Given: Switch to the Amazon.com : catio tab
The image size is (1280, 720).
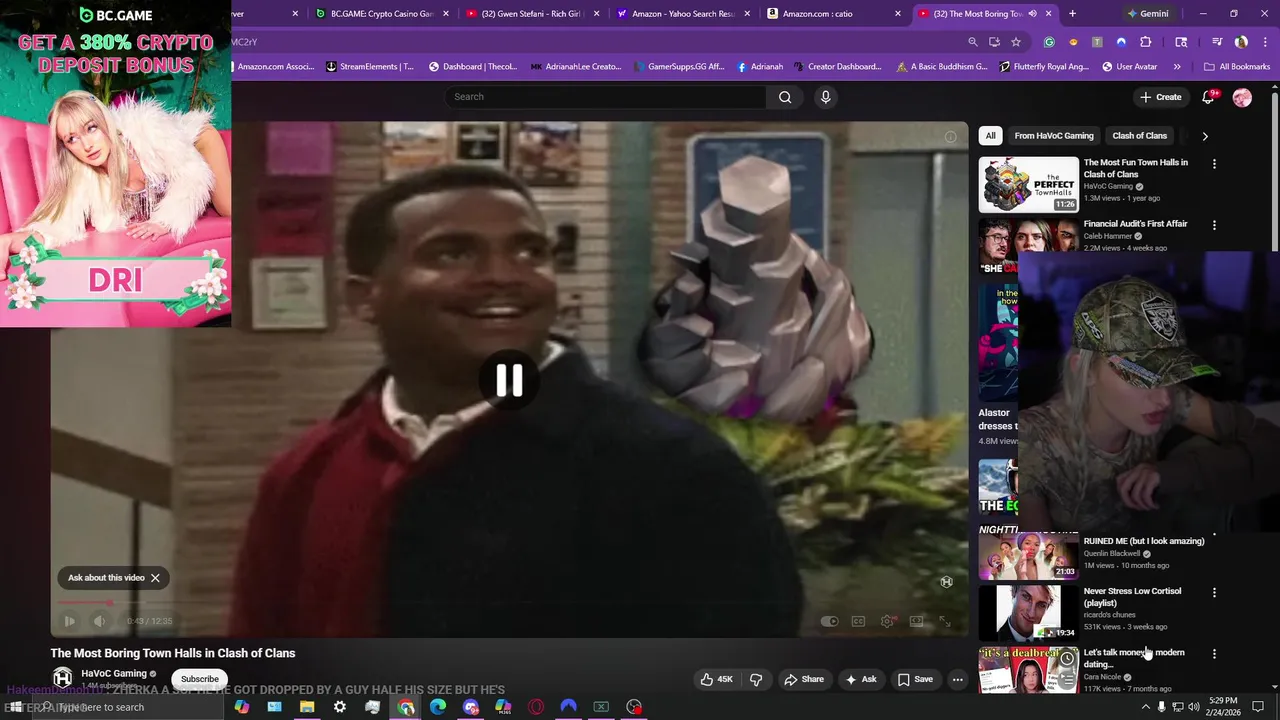Looking at the screenshot, I should [834, 14].
